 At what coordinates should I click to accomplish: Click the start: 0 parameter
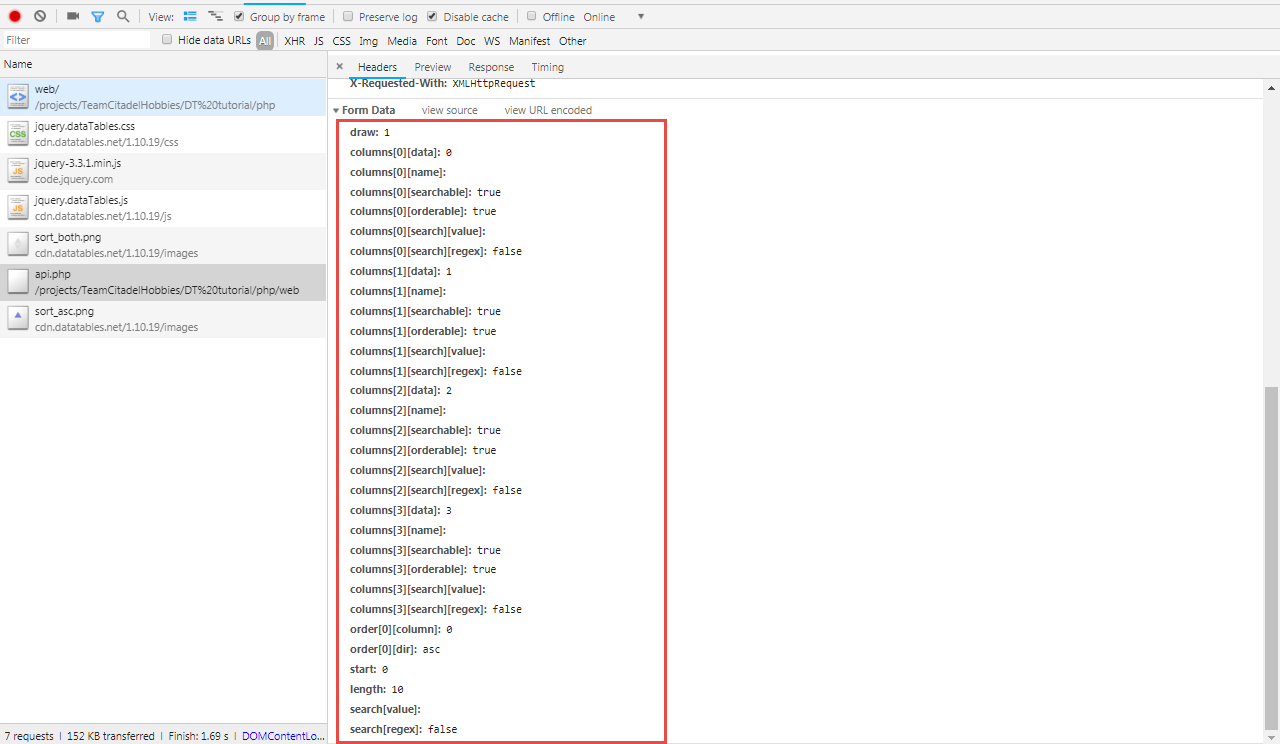pos(369,669)
